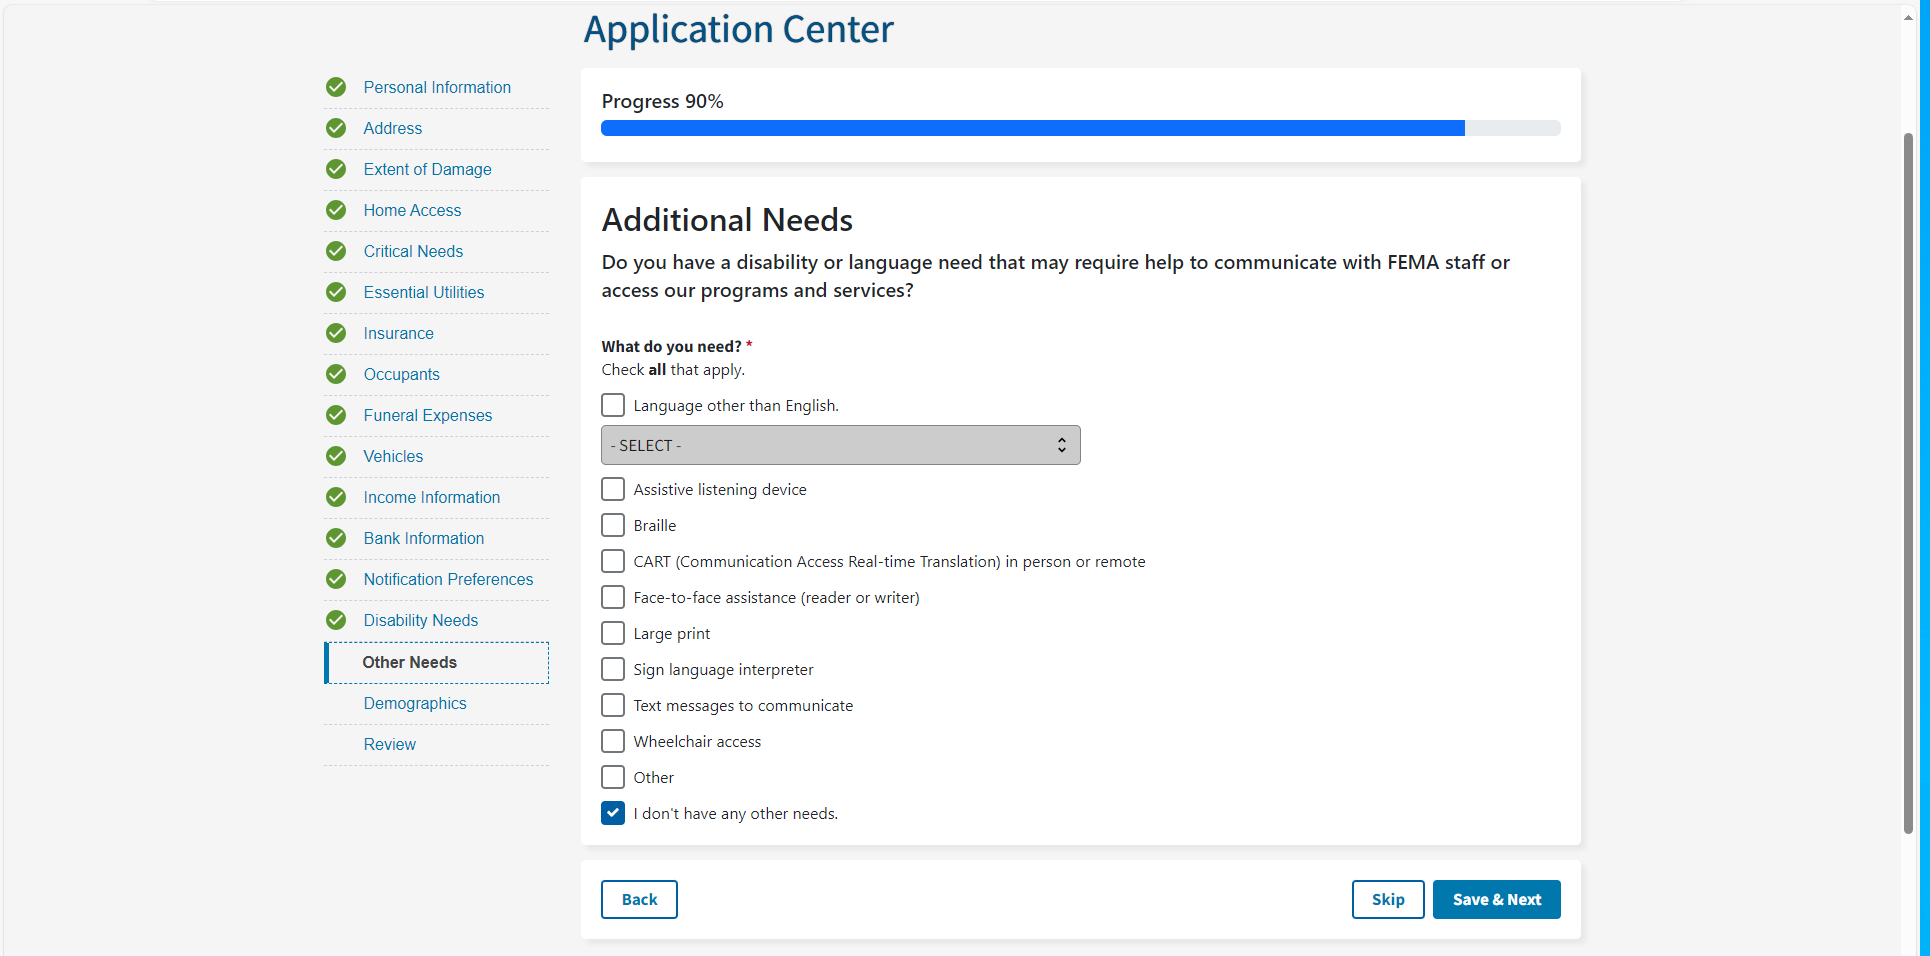This screenshot has height=956, width=1930.
Task: Click the Skip button
Action: coord(1387,899)
